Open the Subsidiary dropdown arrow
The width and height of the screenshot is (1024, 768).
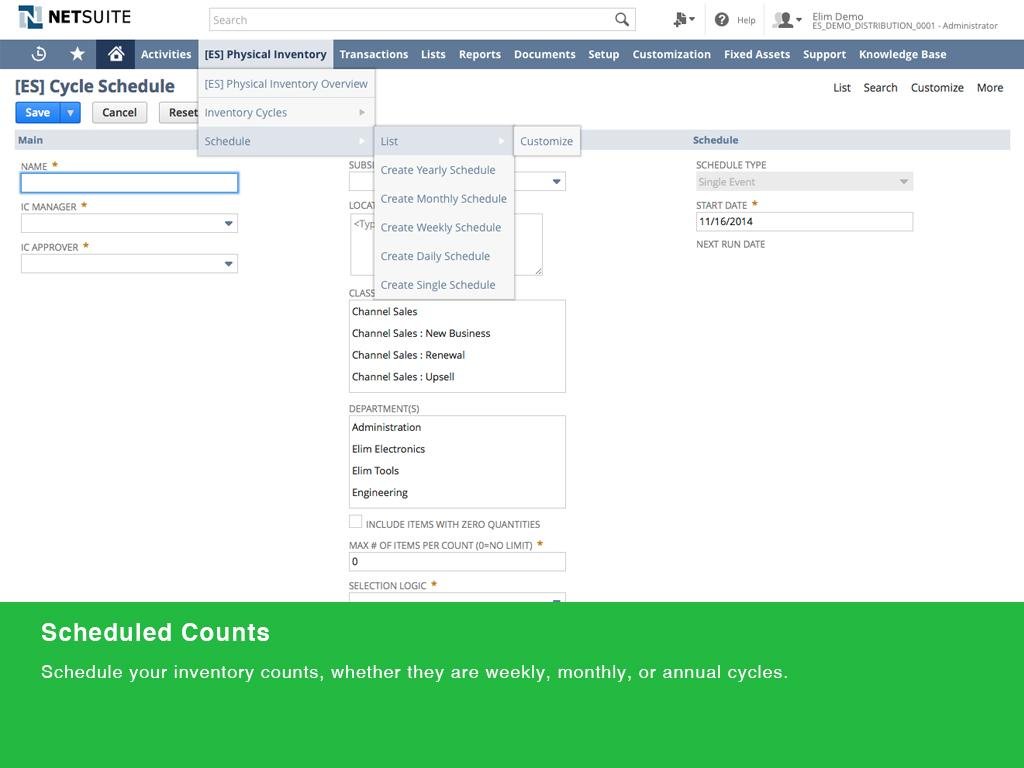click(x=556, y=182)
